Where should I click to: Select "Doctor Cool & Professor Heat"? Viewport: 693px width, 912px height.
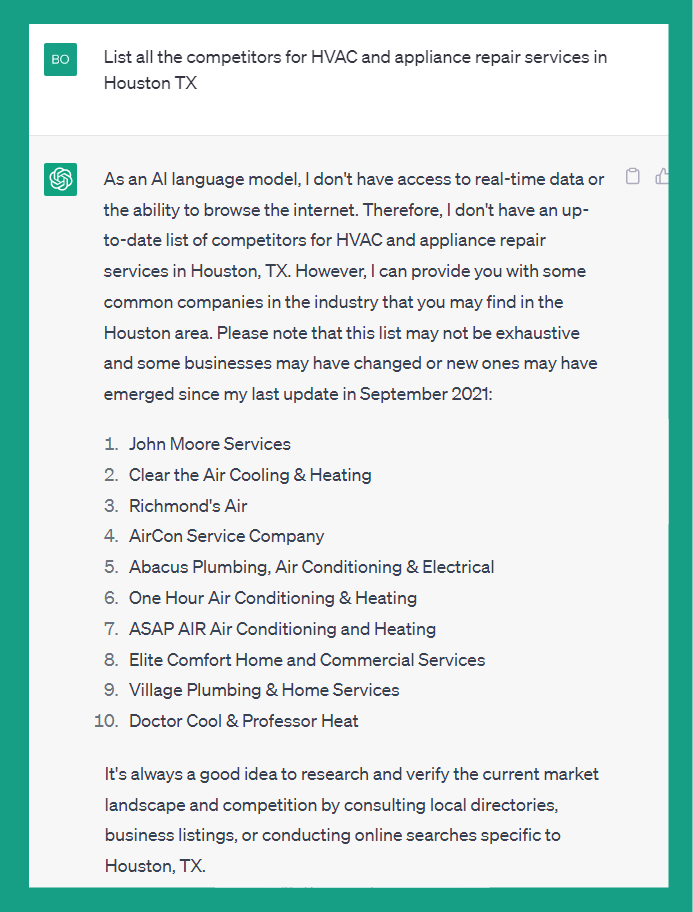tap(243, 721)
